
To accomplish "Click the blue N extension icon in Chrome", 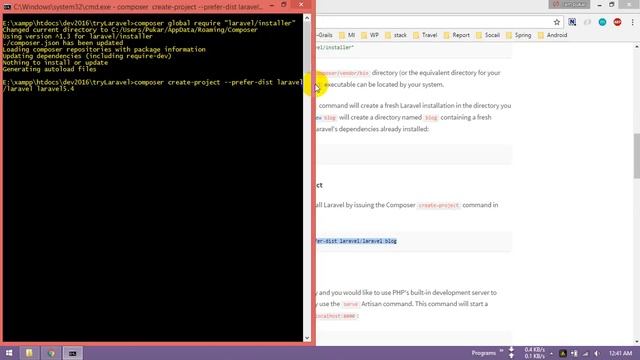I will tap(572, 22).
